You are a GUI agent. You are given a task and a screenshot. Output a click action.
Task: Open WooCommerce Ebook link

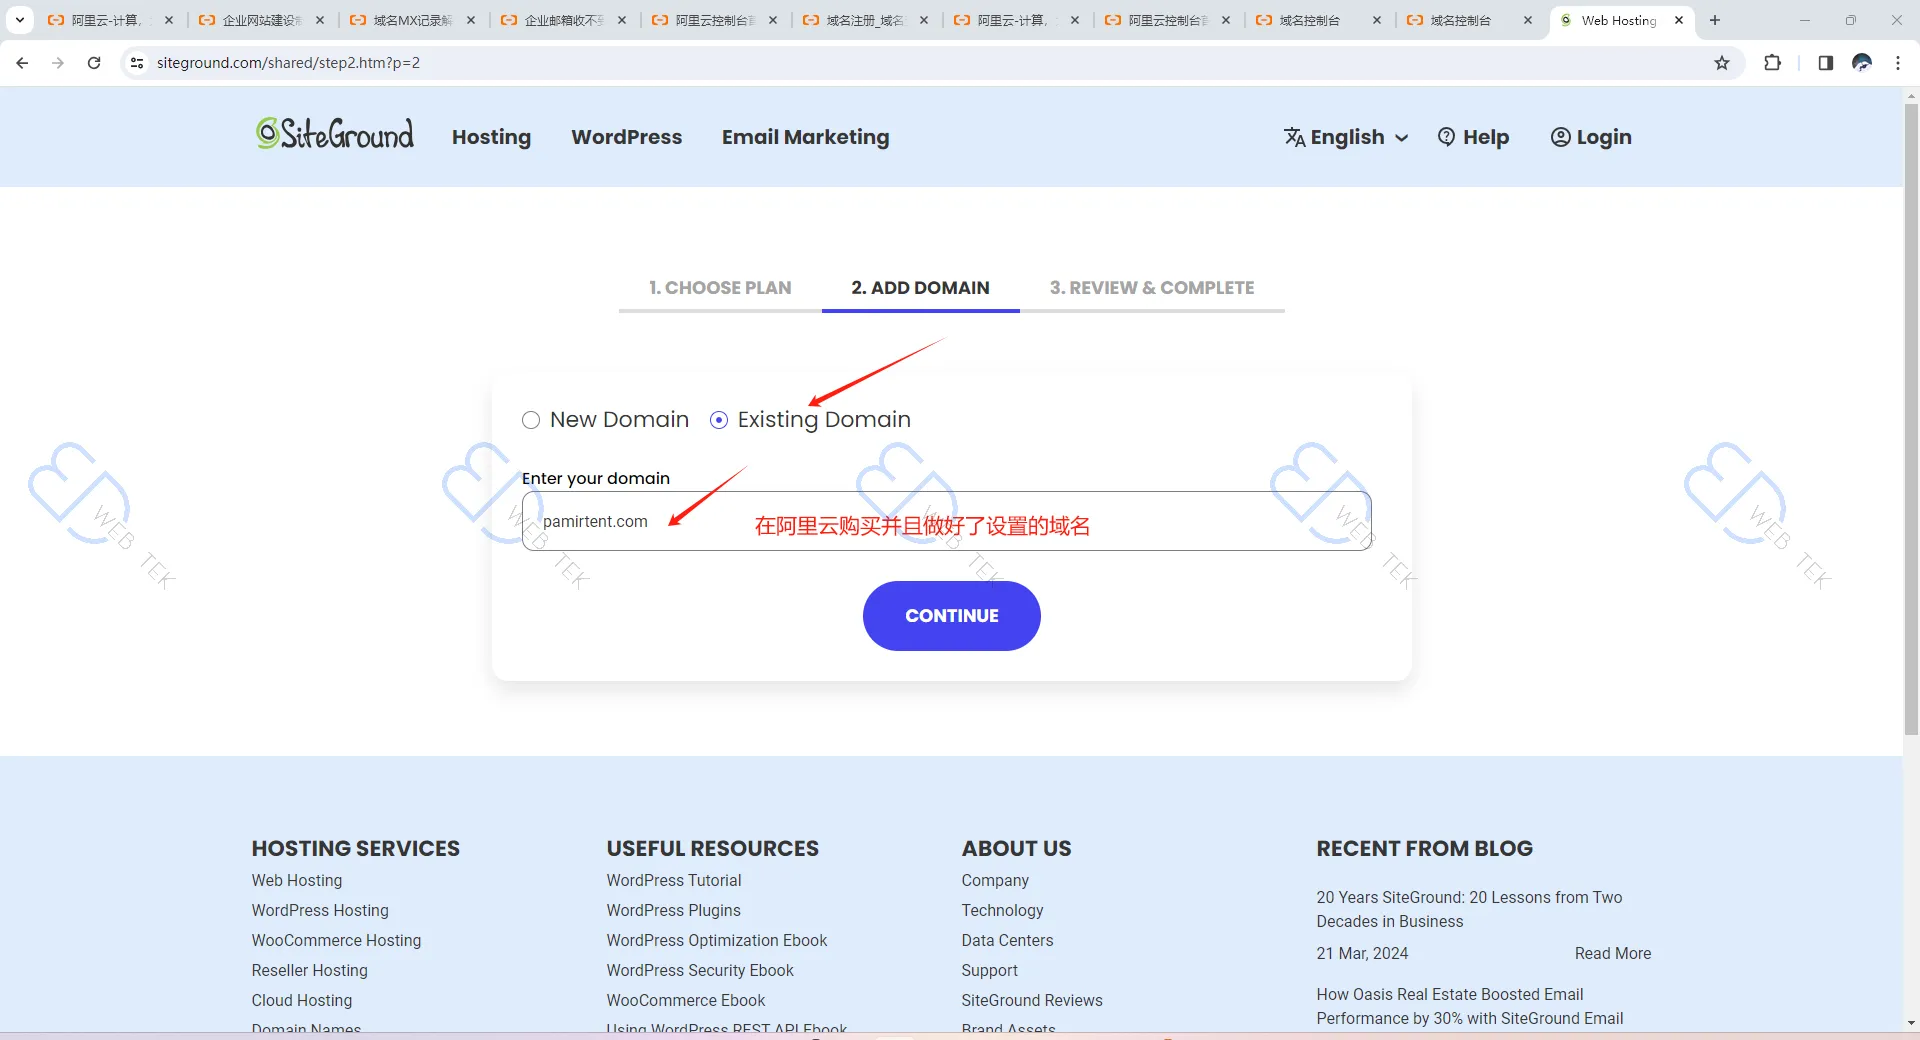686,1001
